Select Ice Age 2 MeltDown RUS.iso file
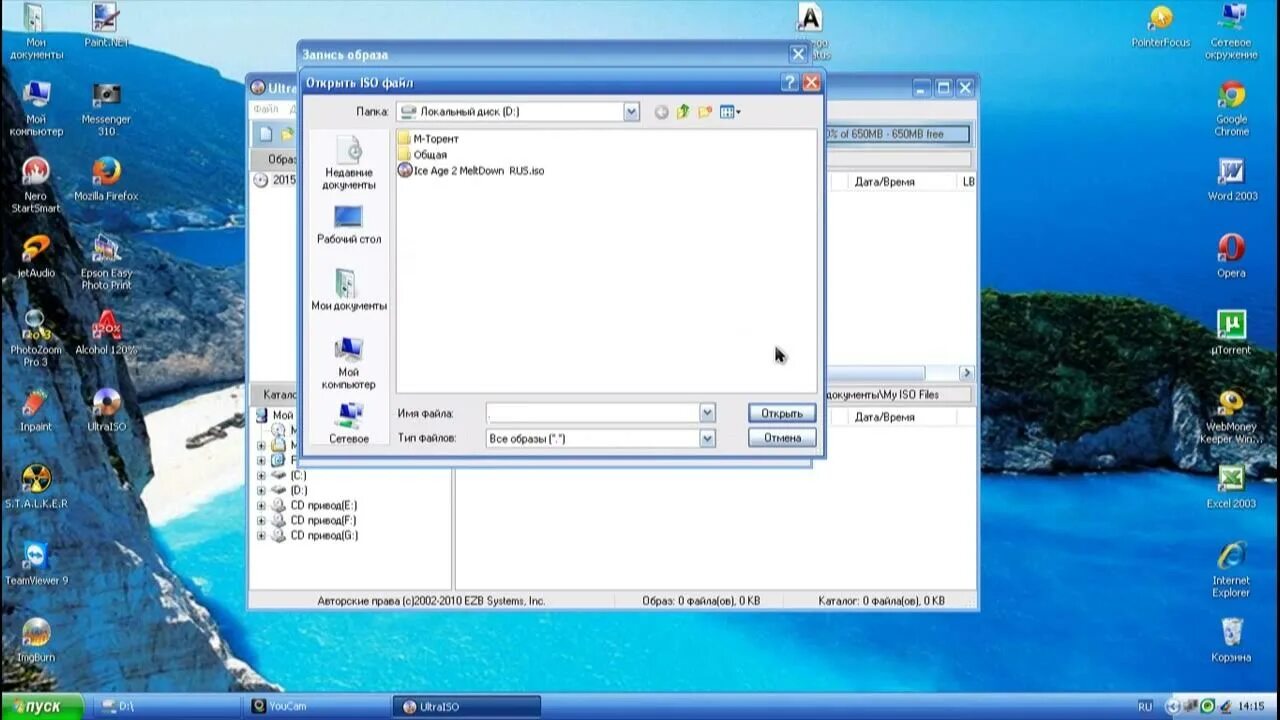1280x720 pixels. 471,171
